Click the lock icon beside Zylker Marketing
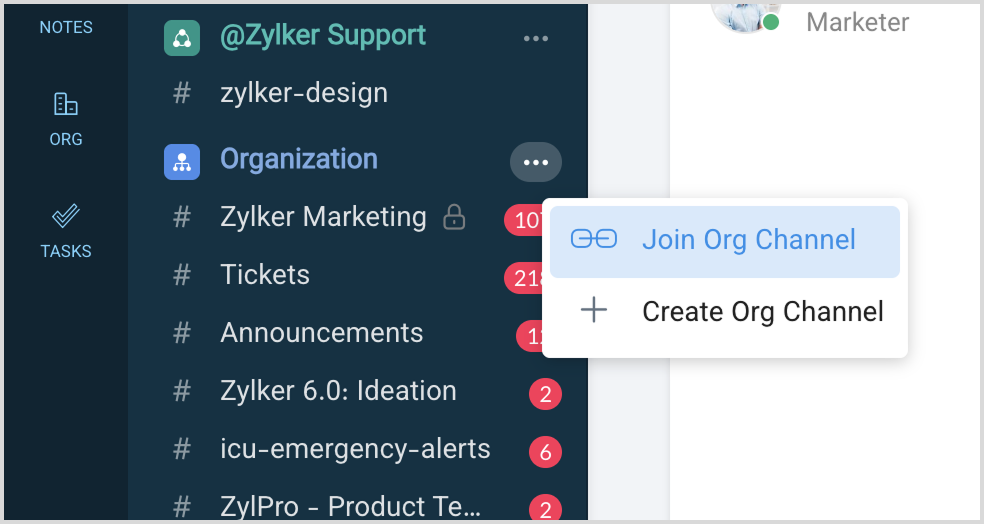 coord(454,217)
